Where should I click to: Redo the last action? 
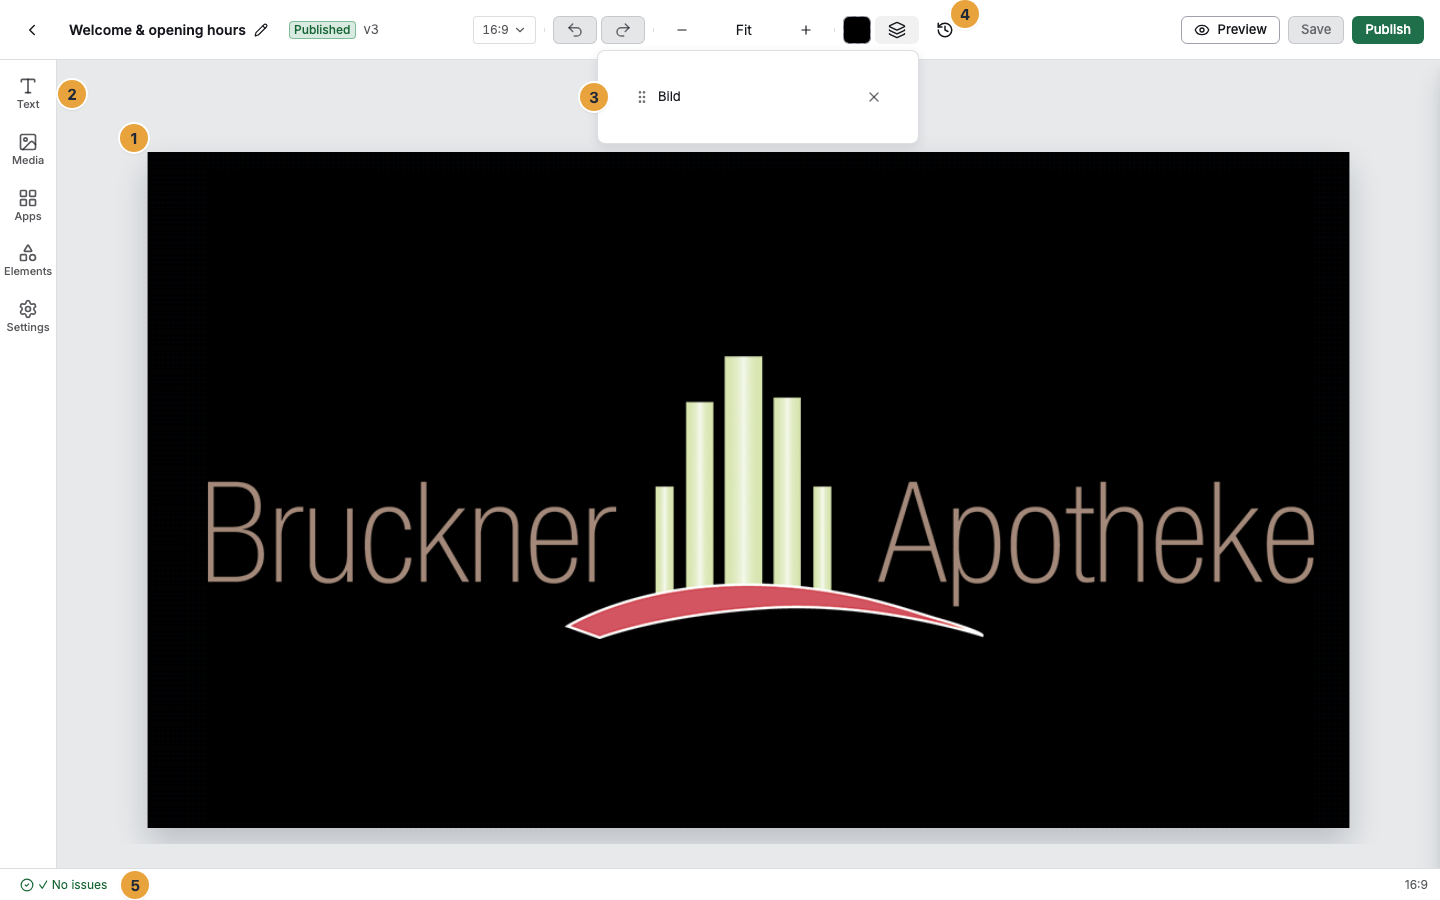click(623, 30)
